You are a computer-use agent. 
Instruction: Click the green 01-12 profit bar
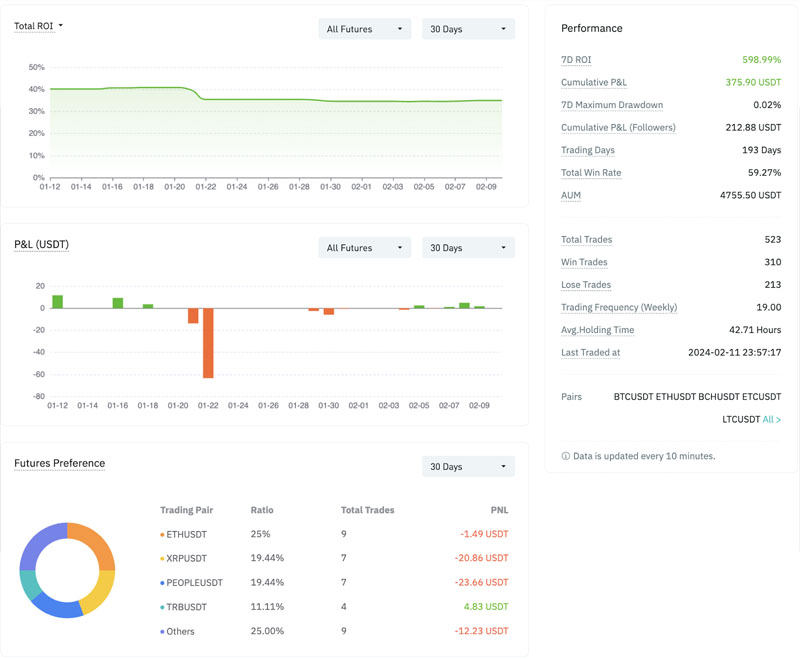tap(57, 301)
